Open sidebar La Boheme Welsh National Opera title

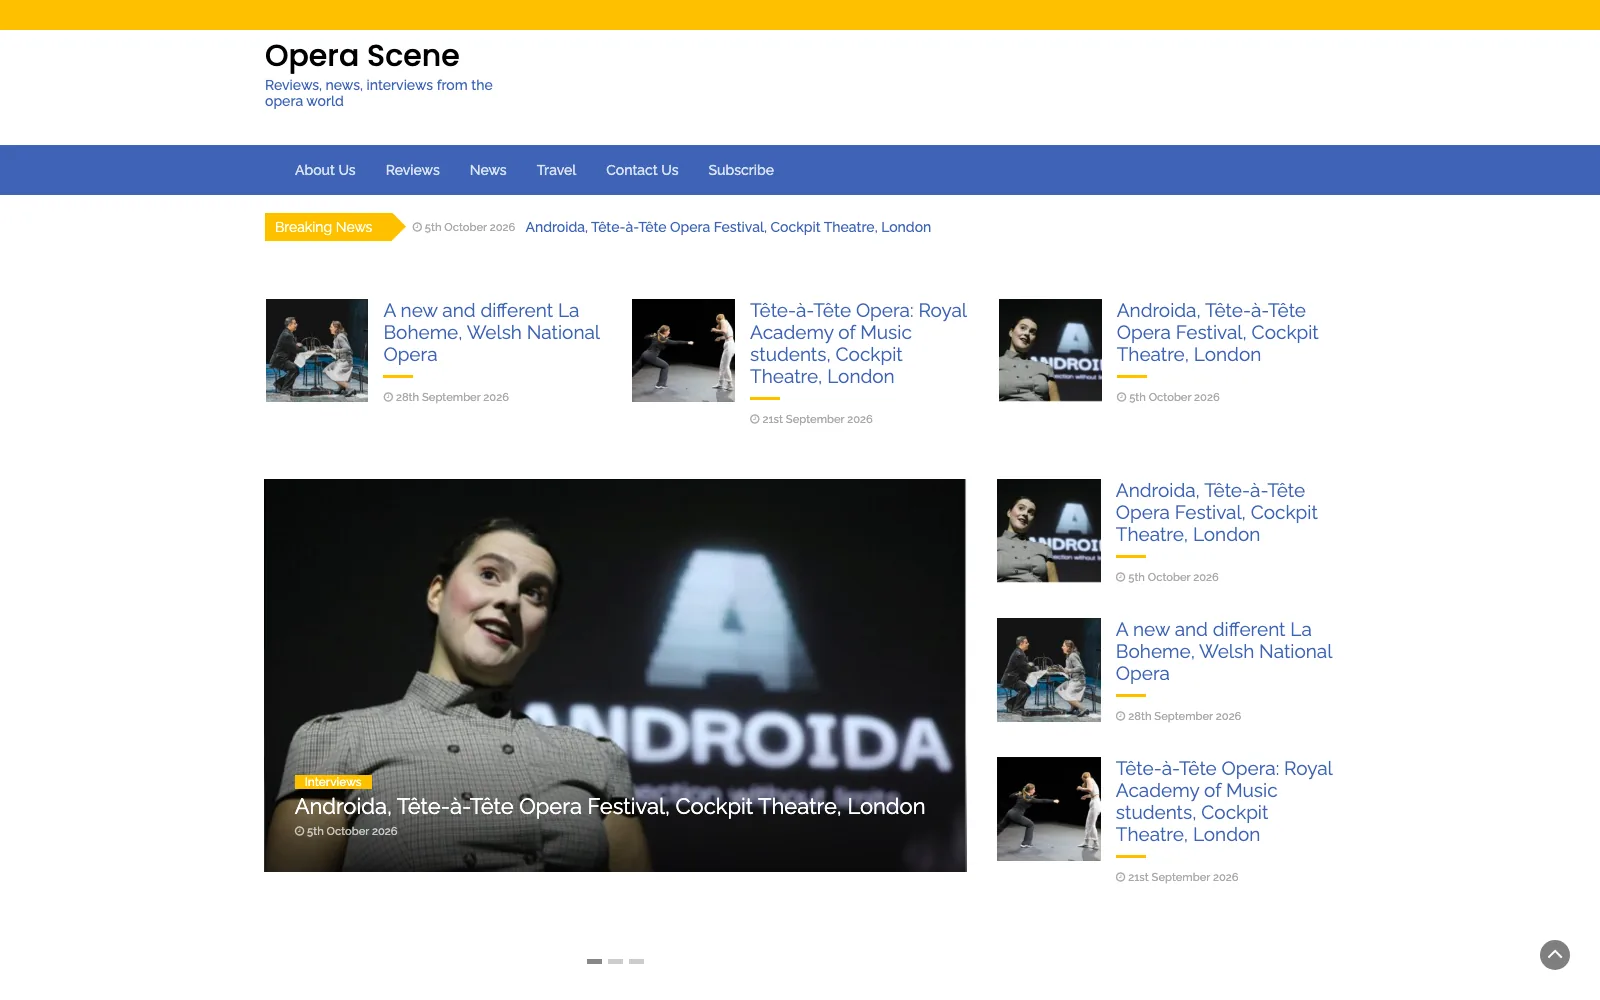click(x=1224, y=652)
